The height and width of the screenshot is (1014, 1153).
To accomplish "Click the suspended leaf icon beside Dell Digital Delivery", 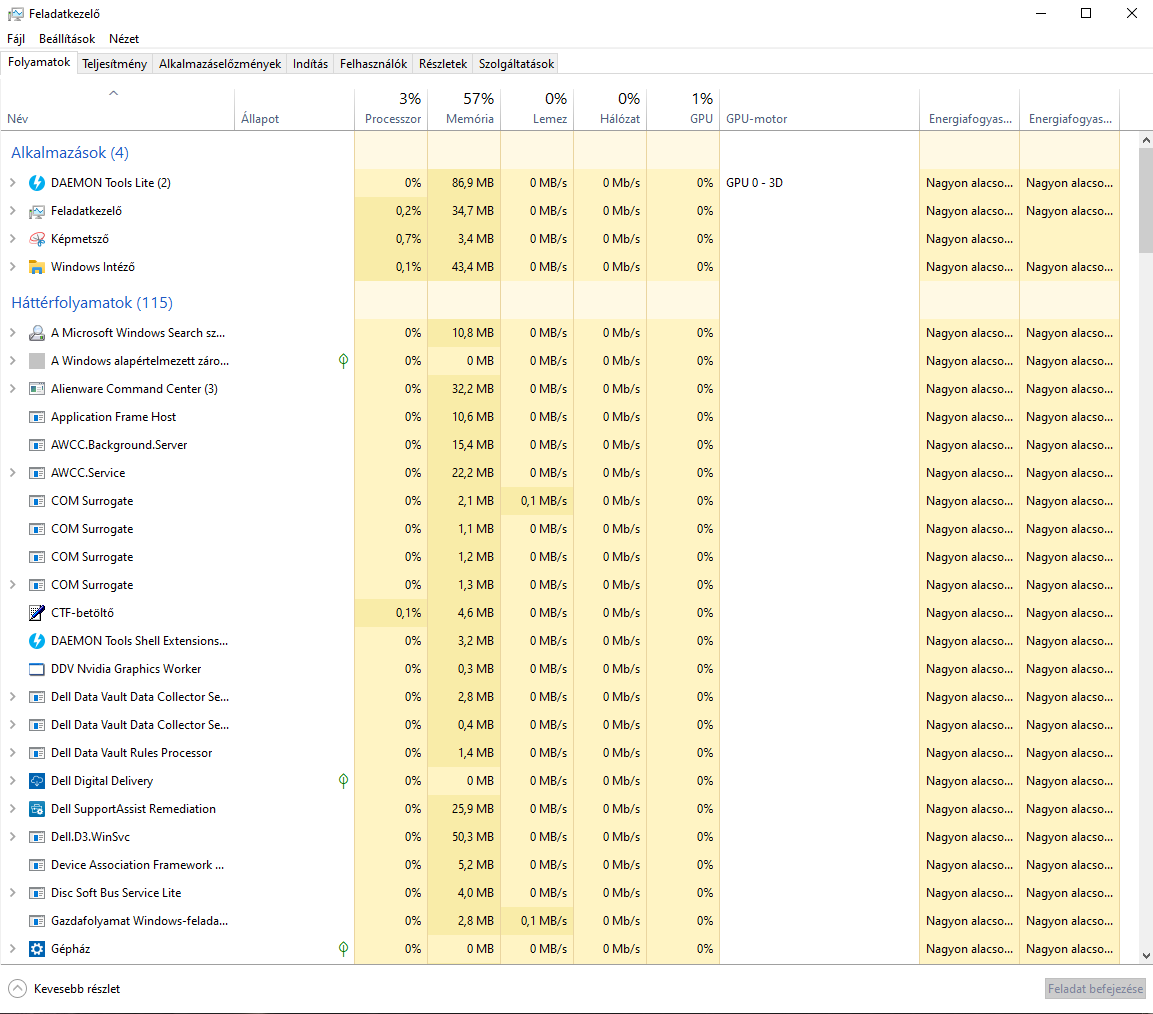I will (x=343, y=781).
